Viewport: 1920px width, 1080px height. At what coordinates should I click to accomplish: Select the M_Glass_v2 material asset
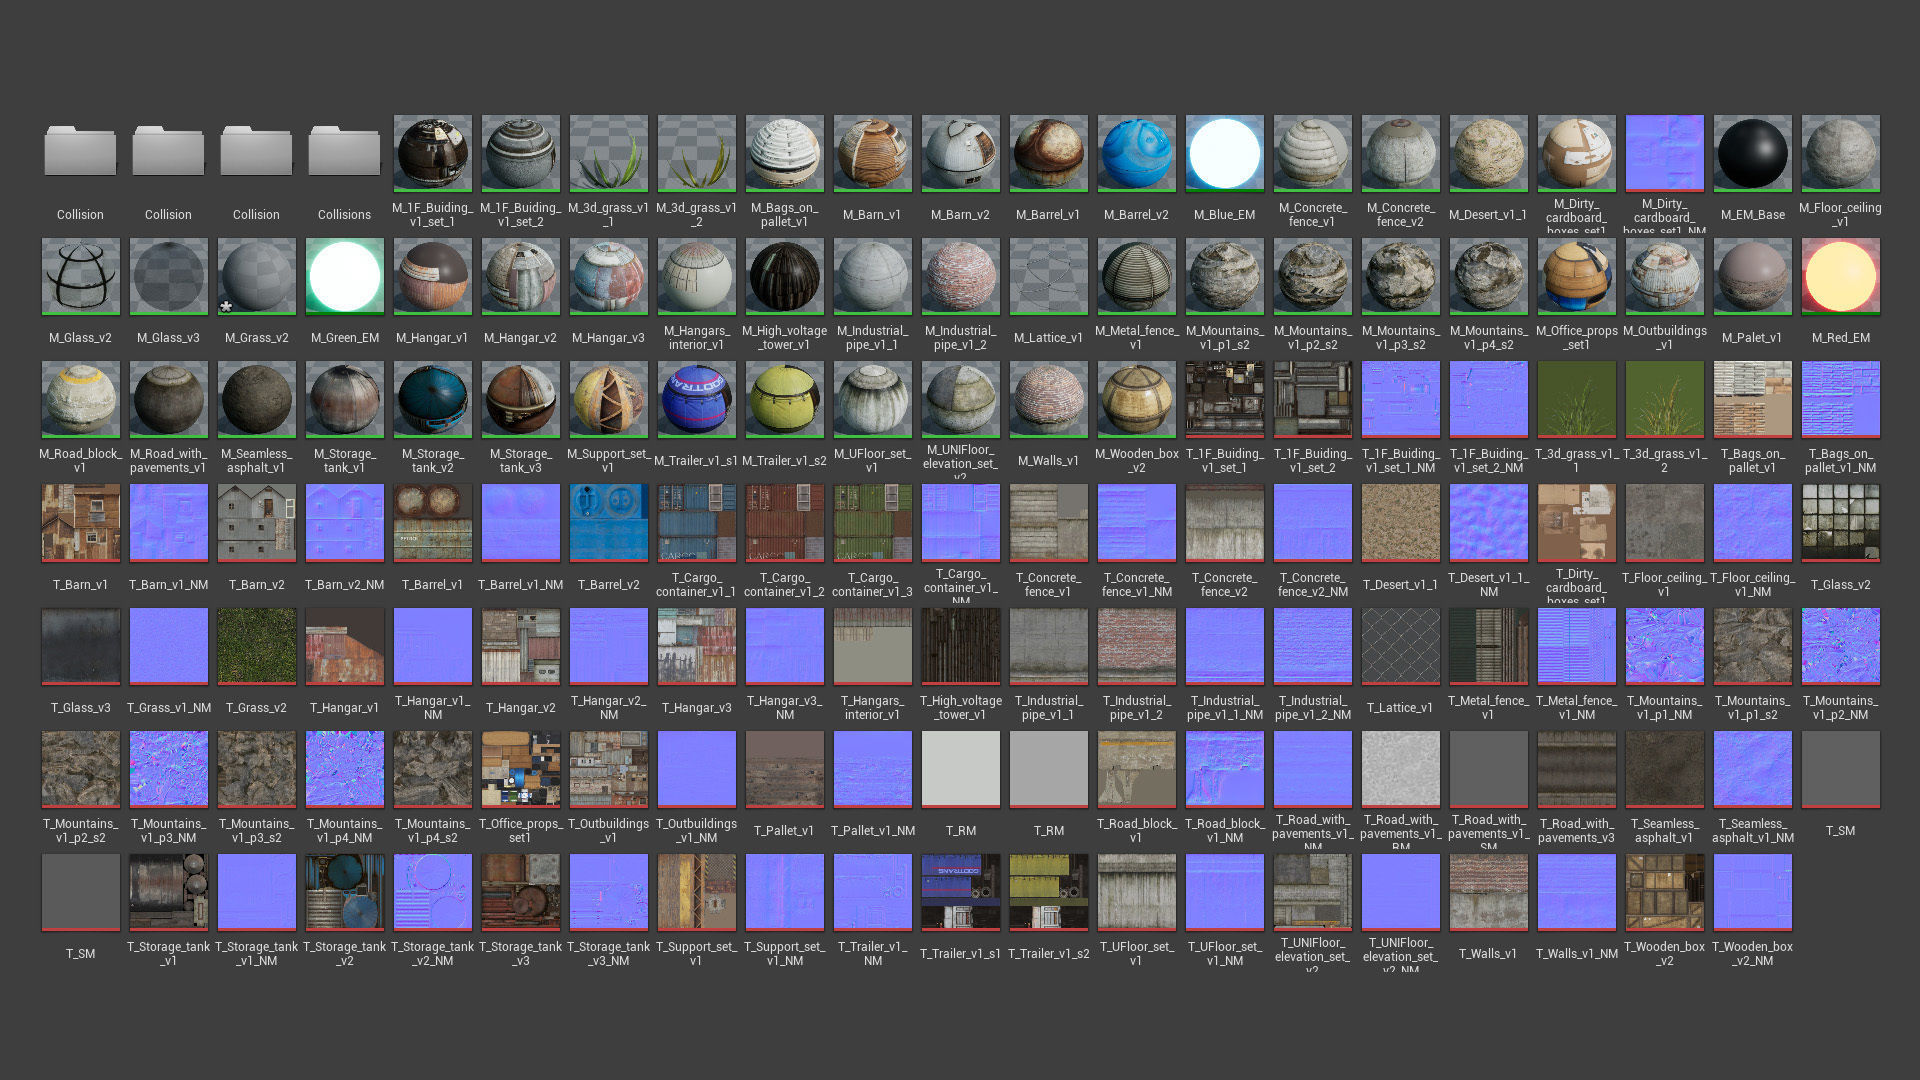80,276
